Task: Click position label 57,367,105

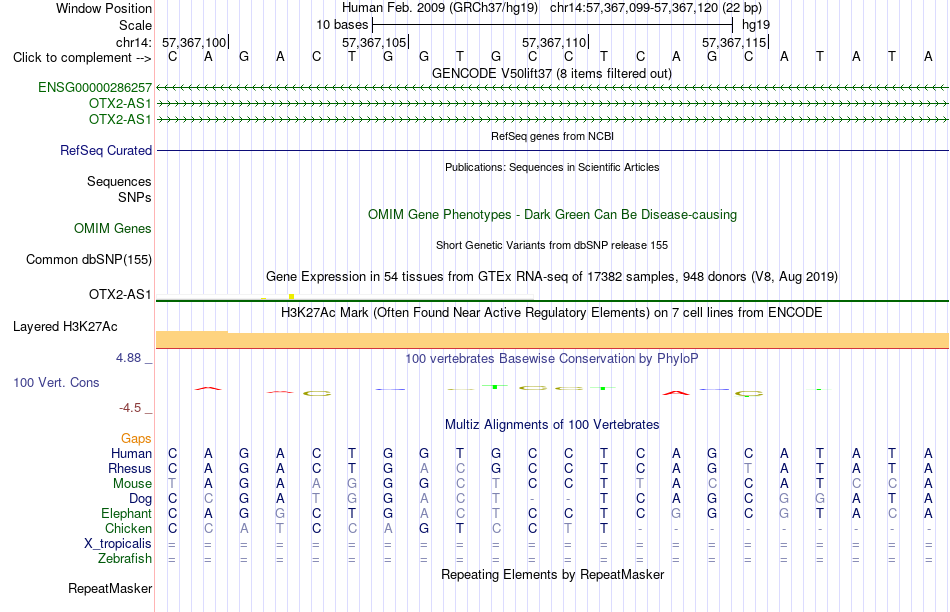Action: 374,42
